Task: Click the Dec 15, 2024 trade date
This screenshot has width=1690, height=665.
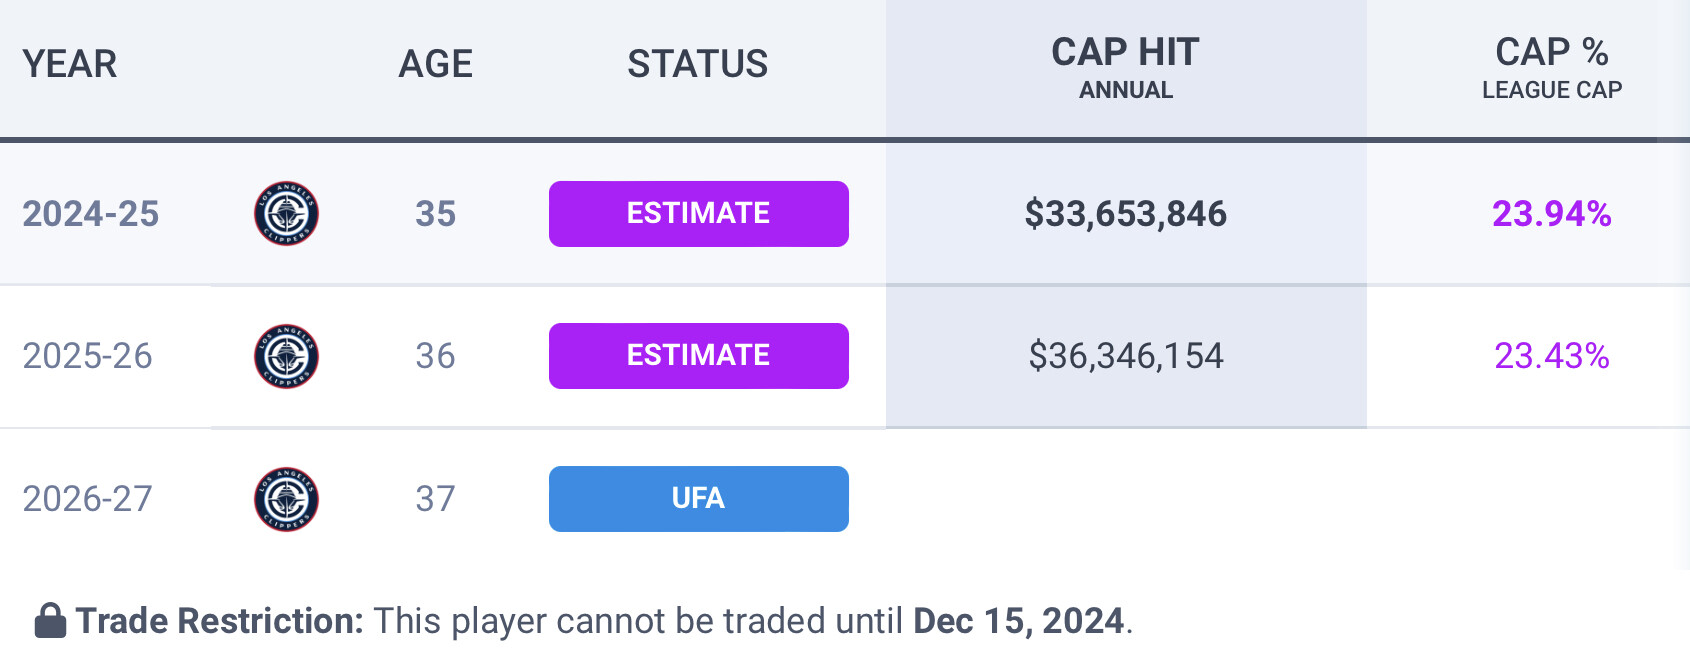Action: pyautogui.click(x=1018, y=621)
